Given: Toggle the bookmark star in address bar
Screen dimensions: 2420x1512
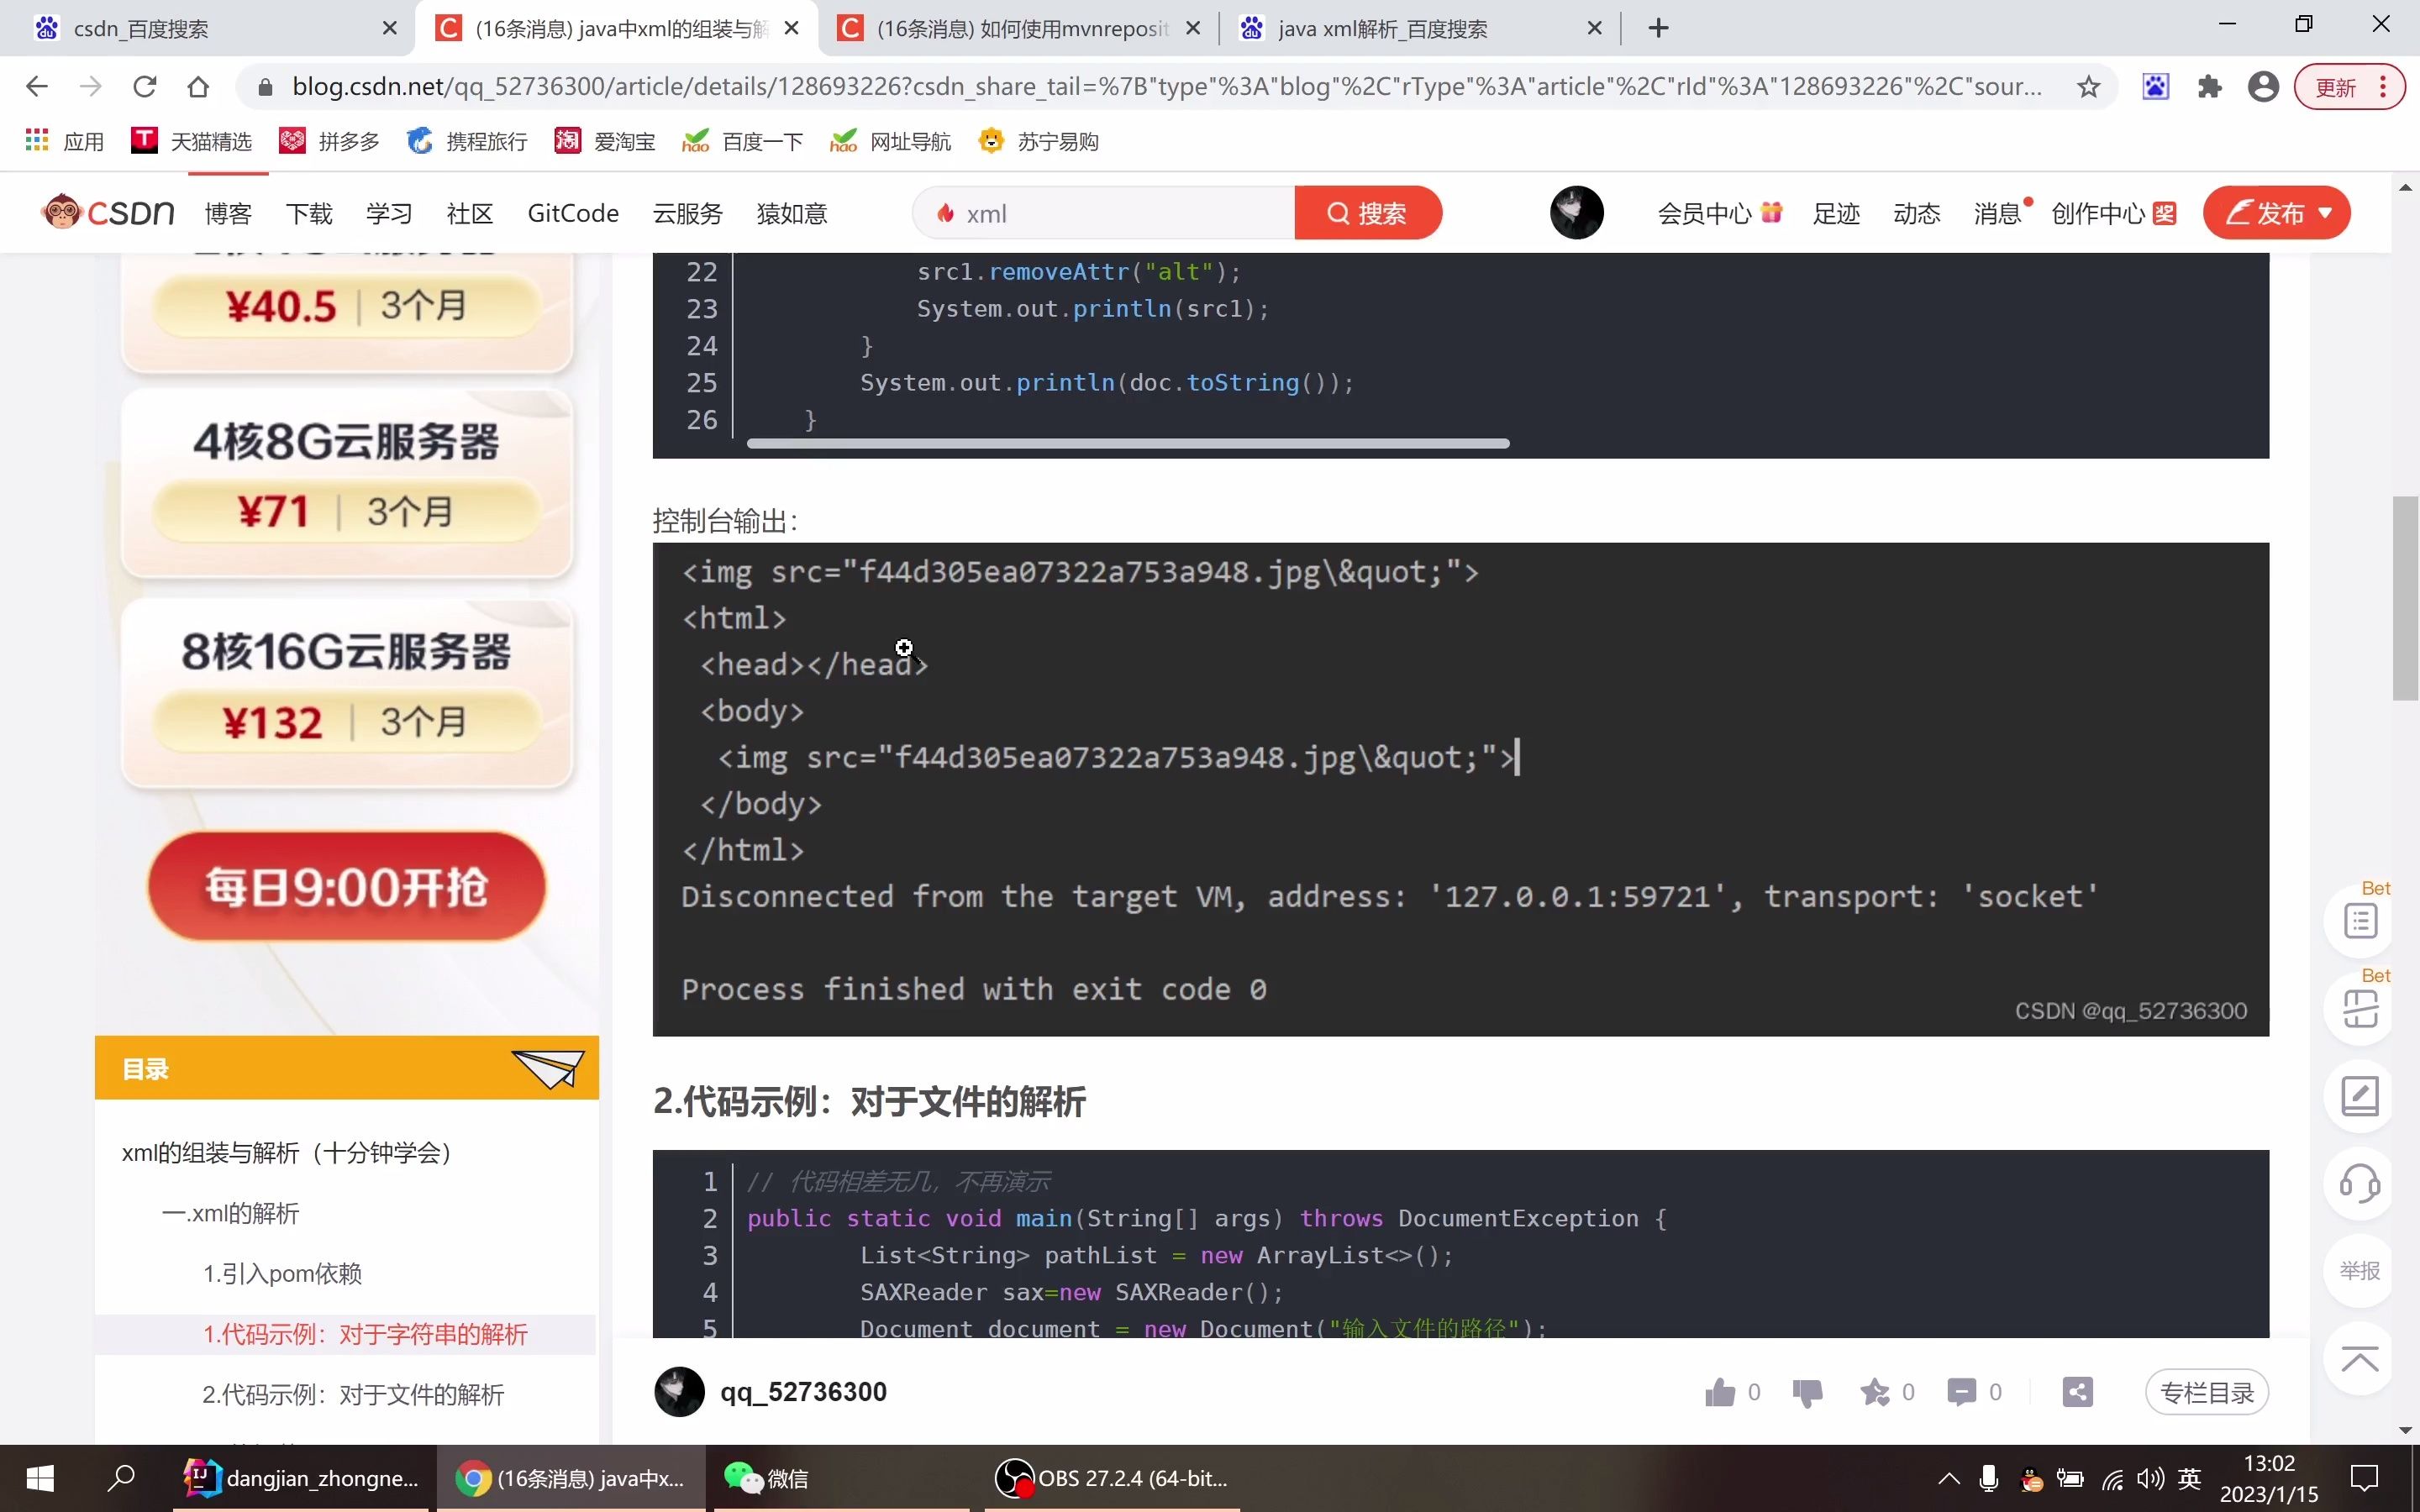Looking at the screenshot, I should [x=2088, y=86].
